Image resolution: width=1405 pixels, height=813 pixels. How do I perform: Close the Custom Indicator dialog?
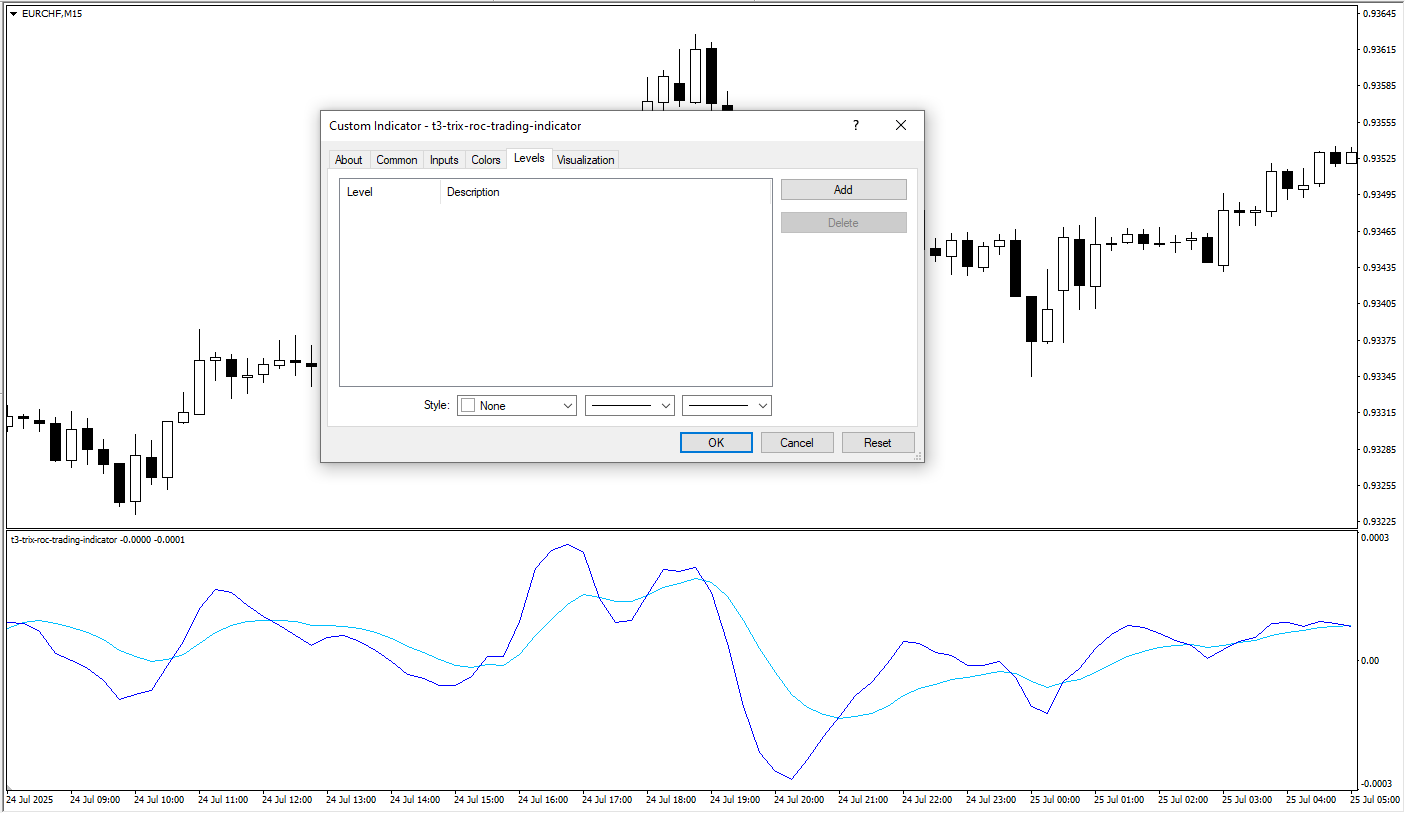click(901, 126)
